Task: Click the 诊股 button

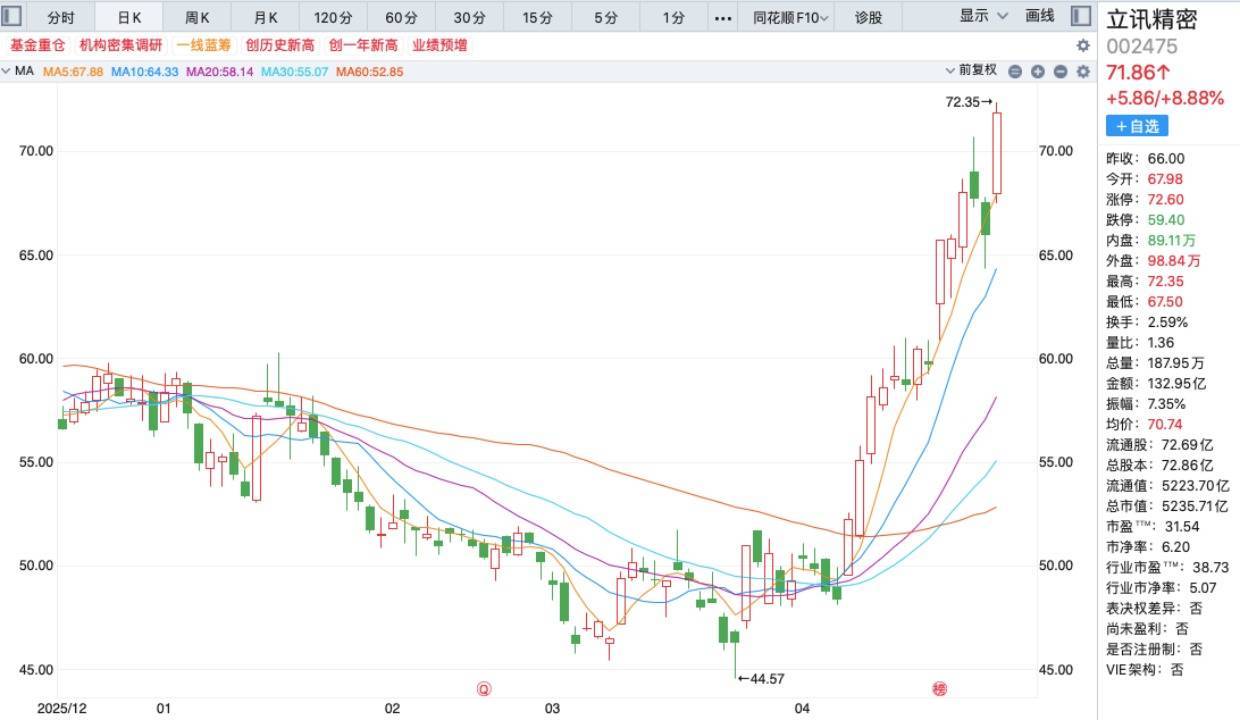Action: 869,17
